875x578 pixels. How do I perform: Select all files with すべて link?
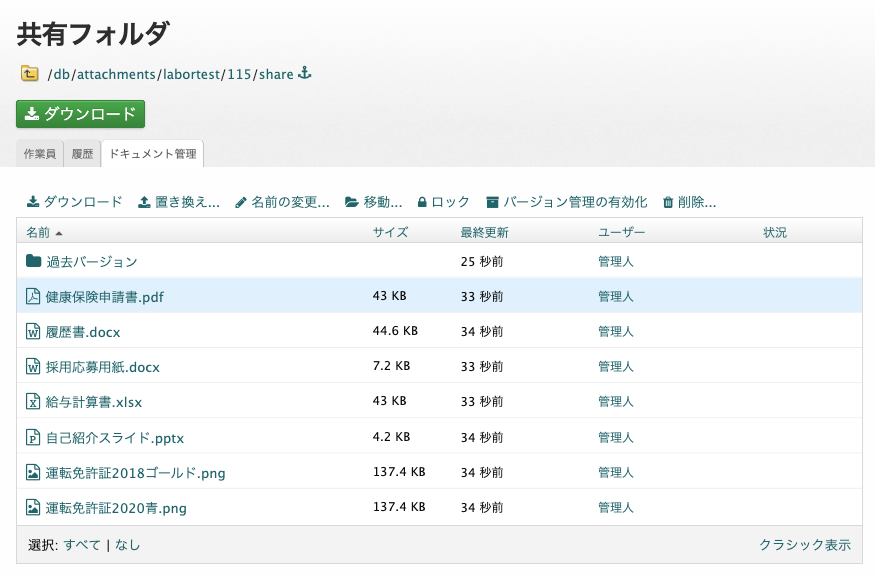click(x=82, y=545)
